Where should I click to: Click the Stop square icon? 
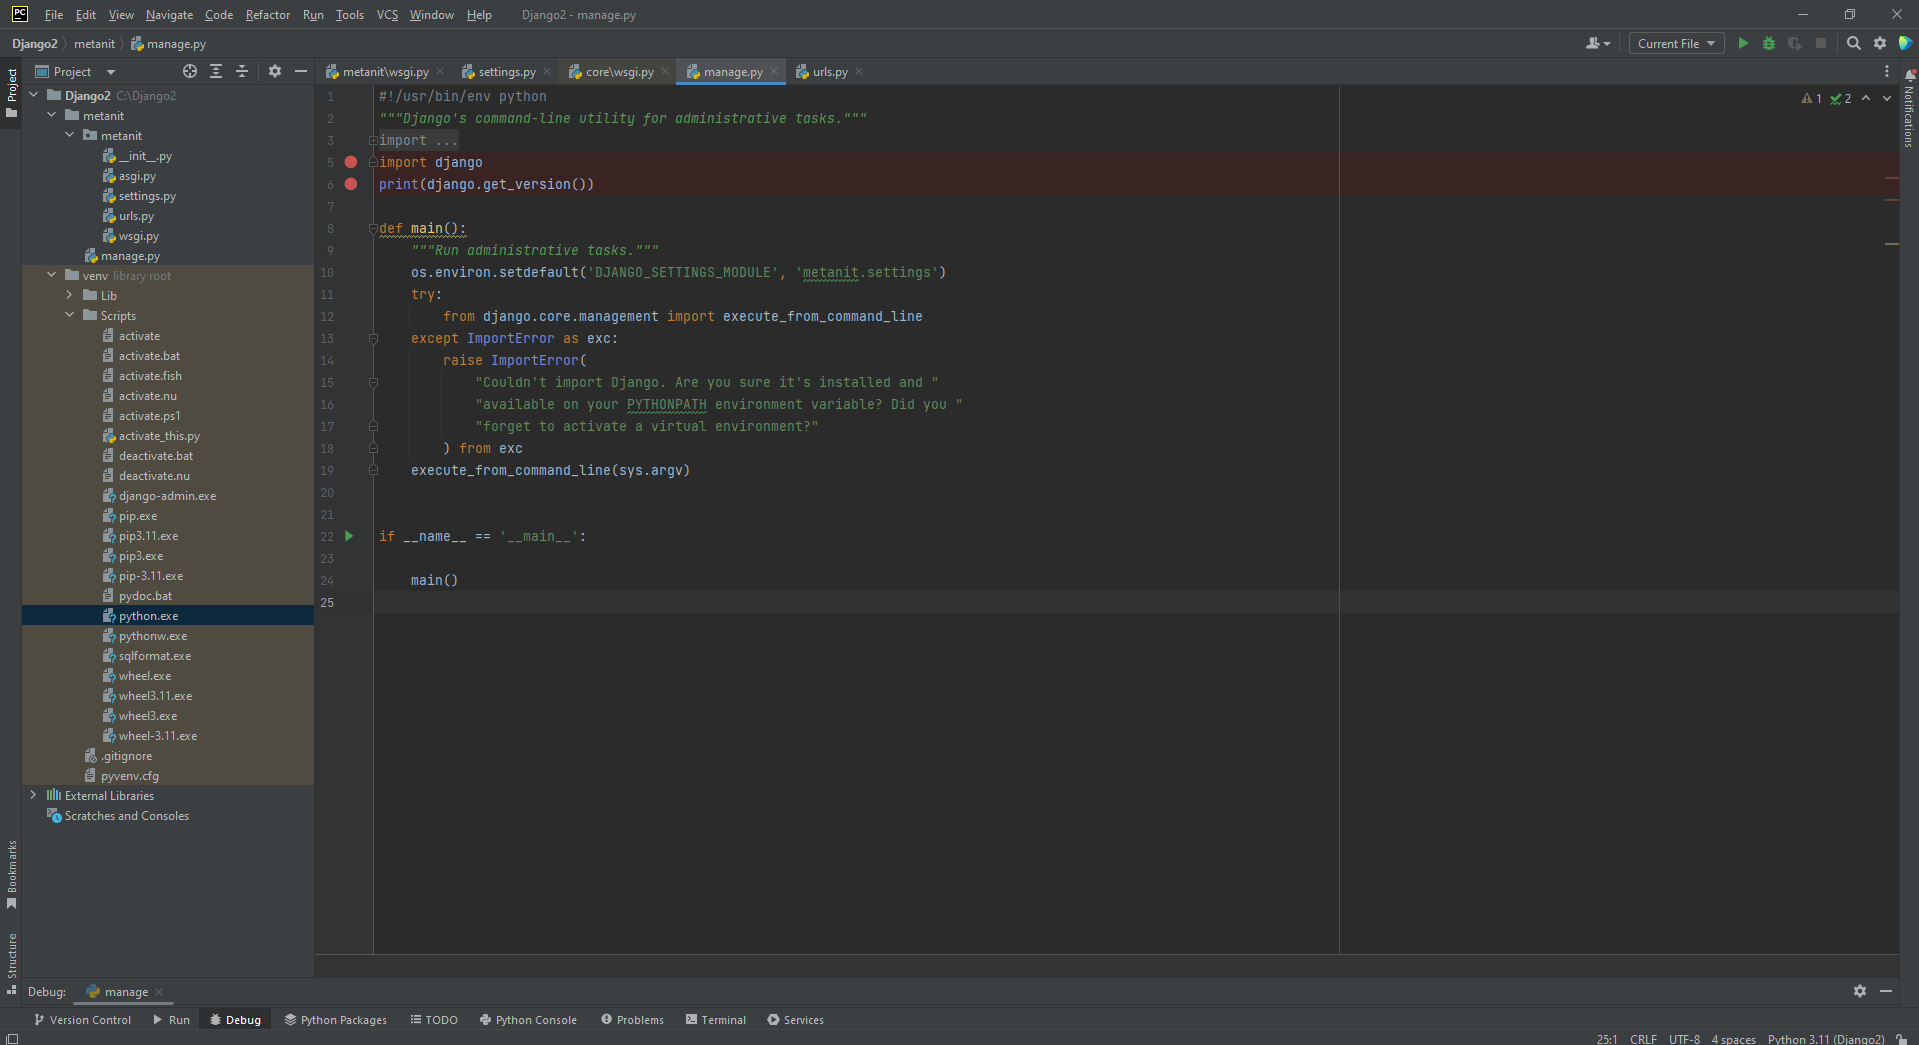tap(1821, 43)
